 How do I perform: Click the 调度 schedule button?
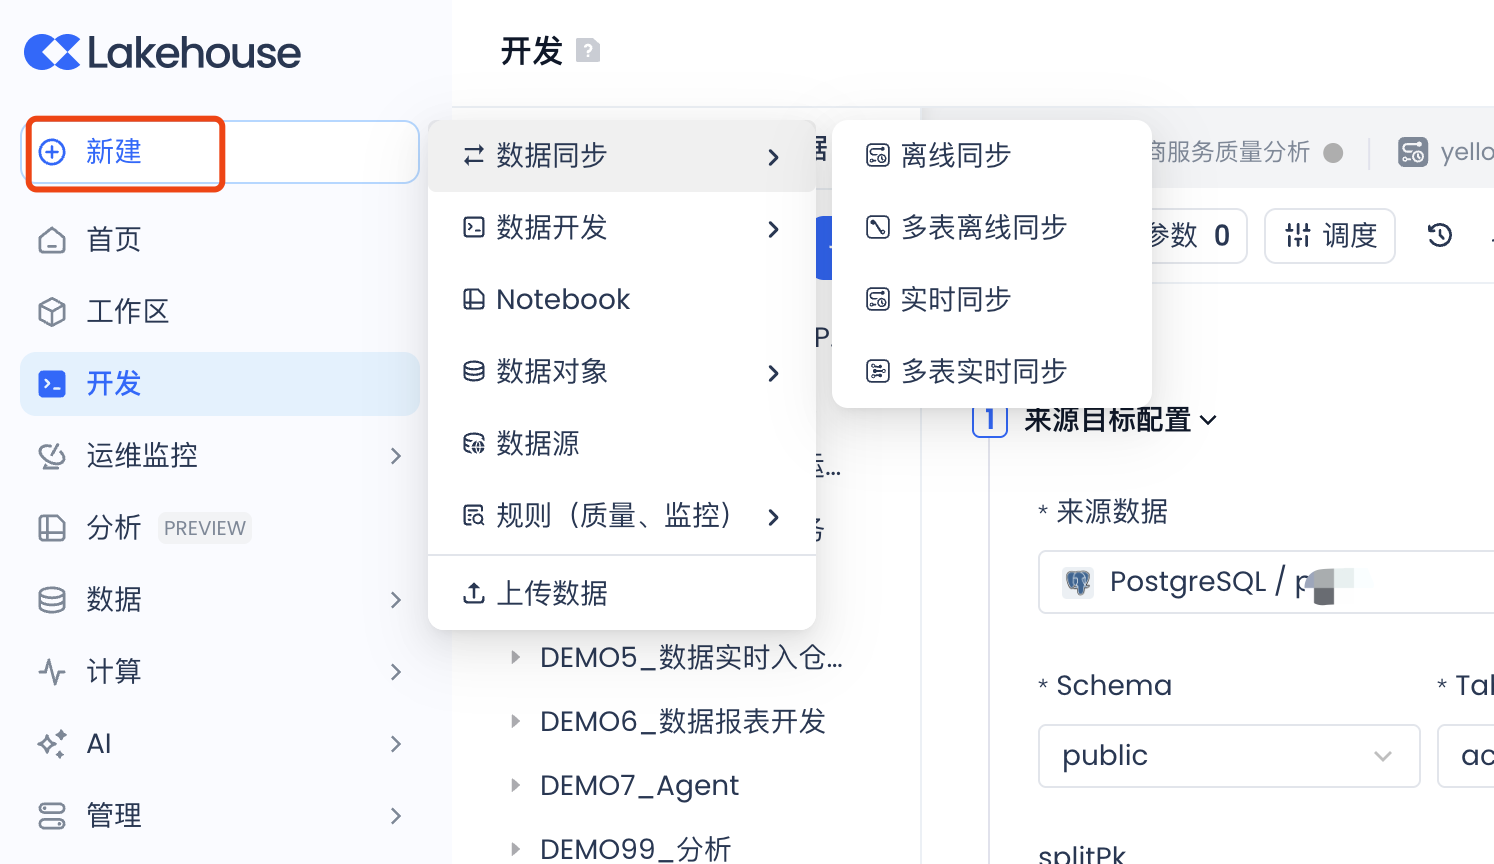1329,236
